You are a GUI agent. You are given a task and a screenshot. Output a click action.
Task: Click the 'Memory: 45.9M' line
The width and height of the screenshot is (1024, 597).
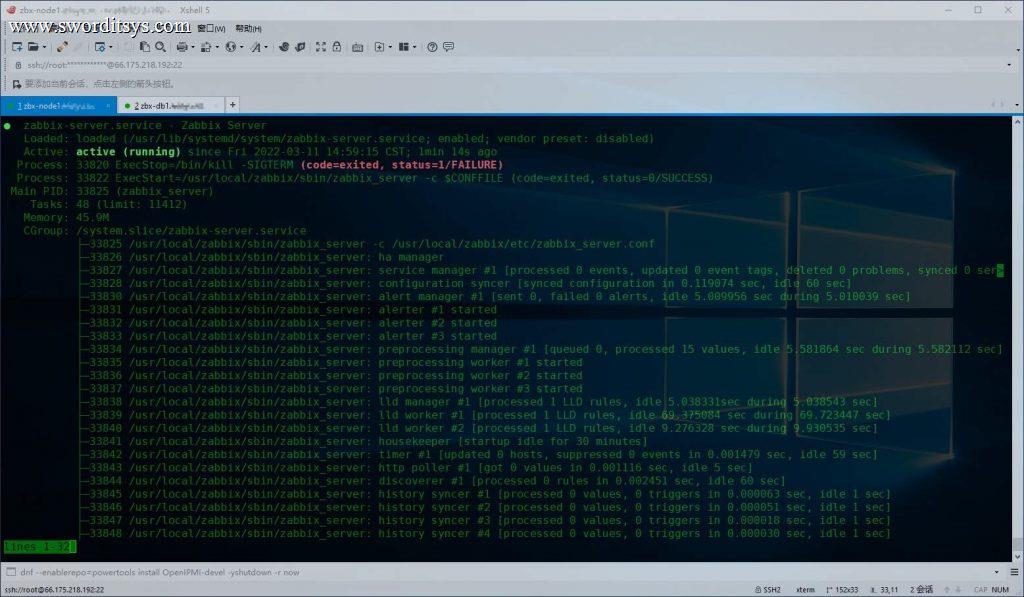pos(66,218)
